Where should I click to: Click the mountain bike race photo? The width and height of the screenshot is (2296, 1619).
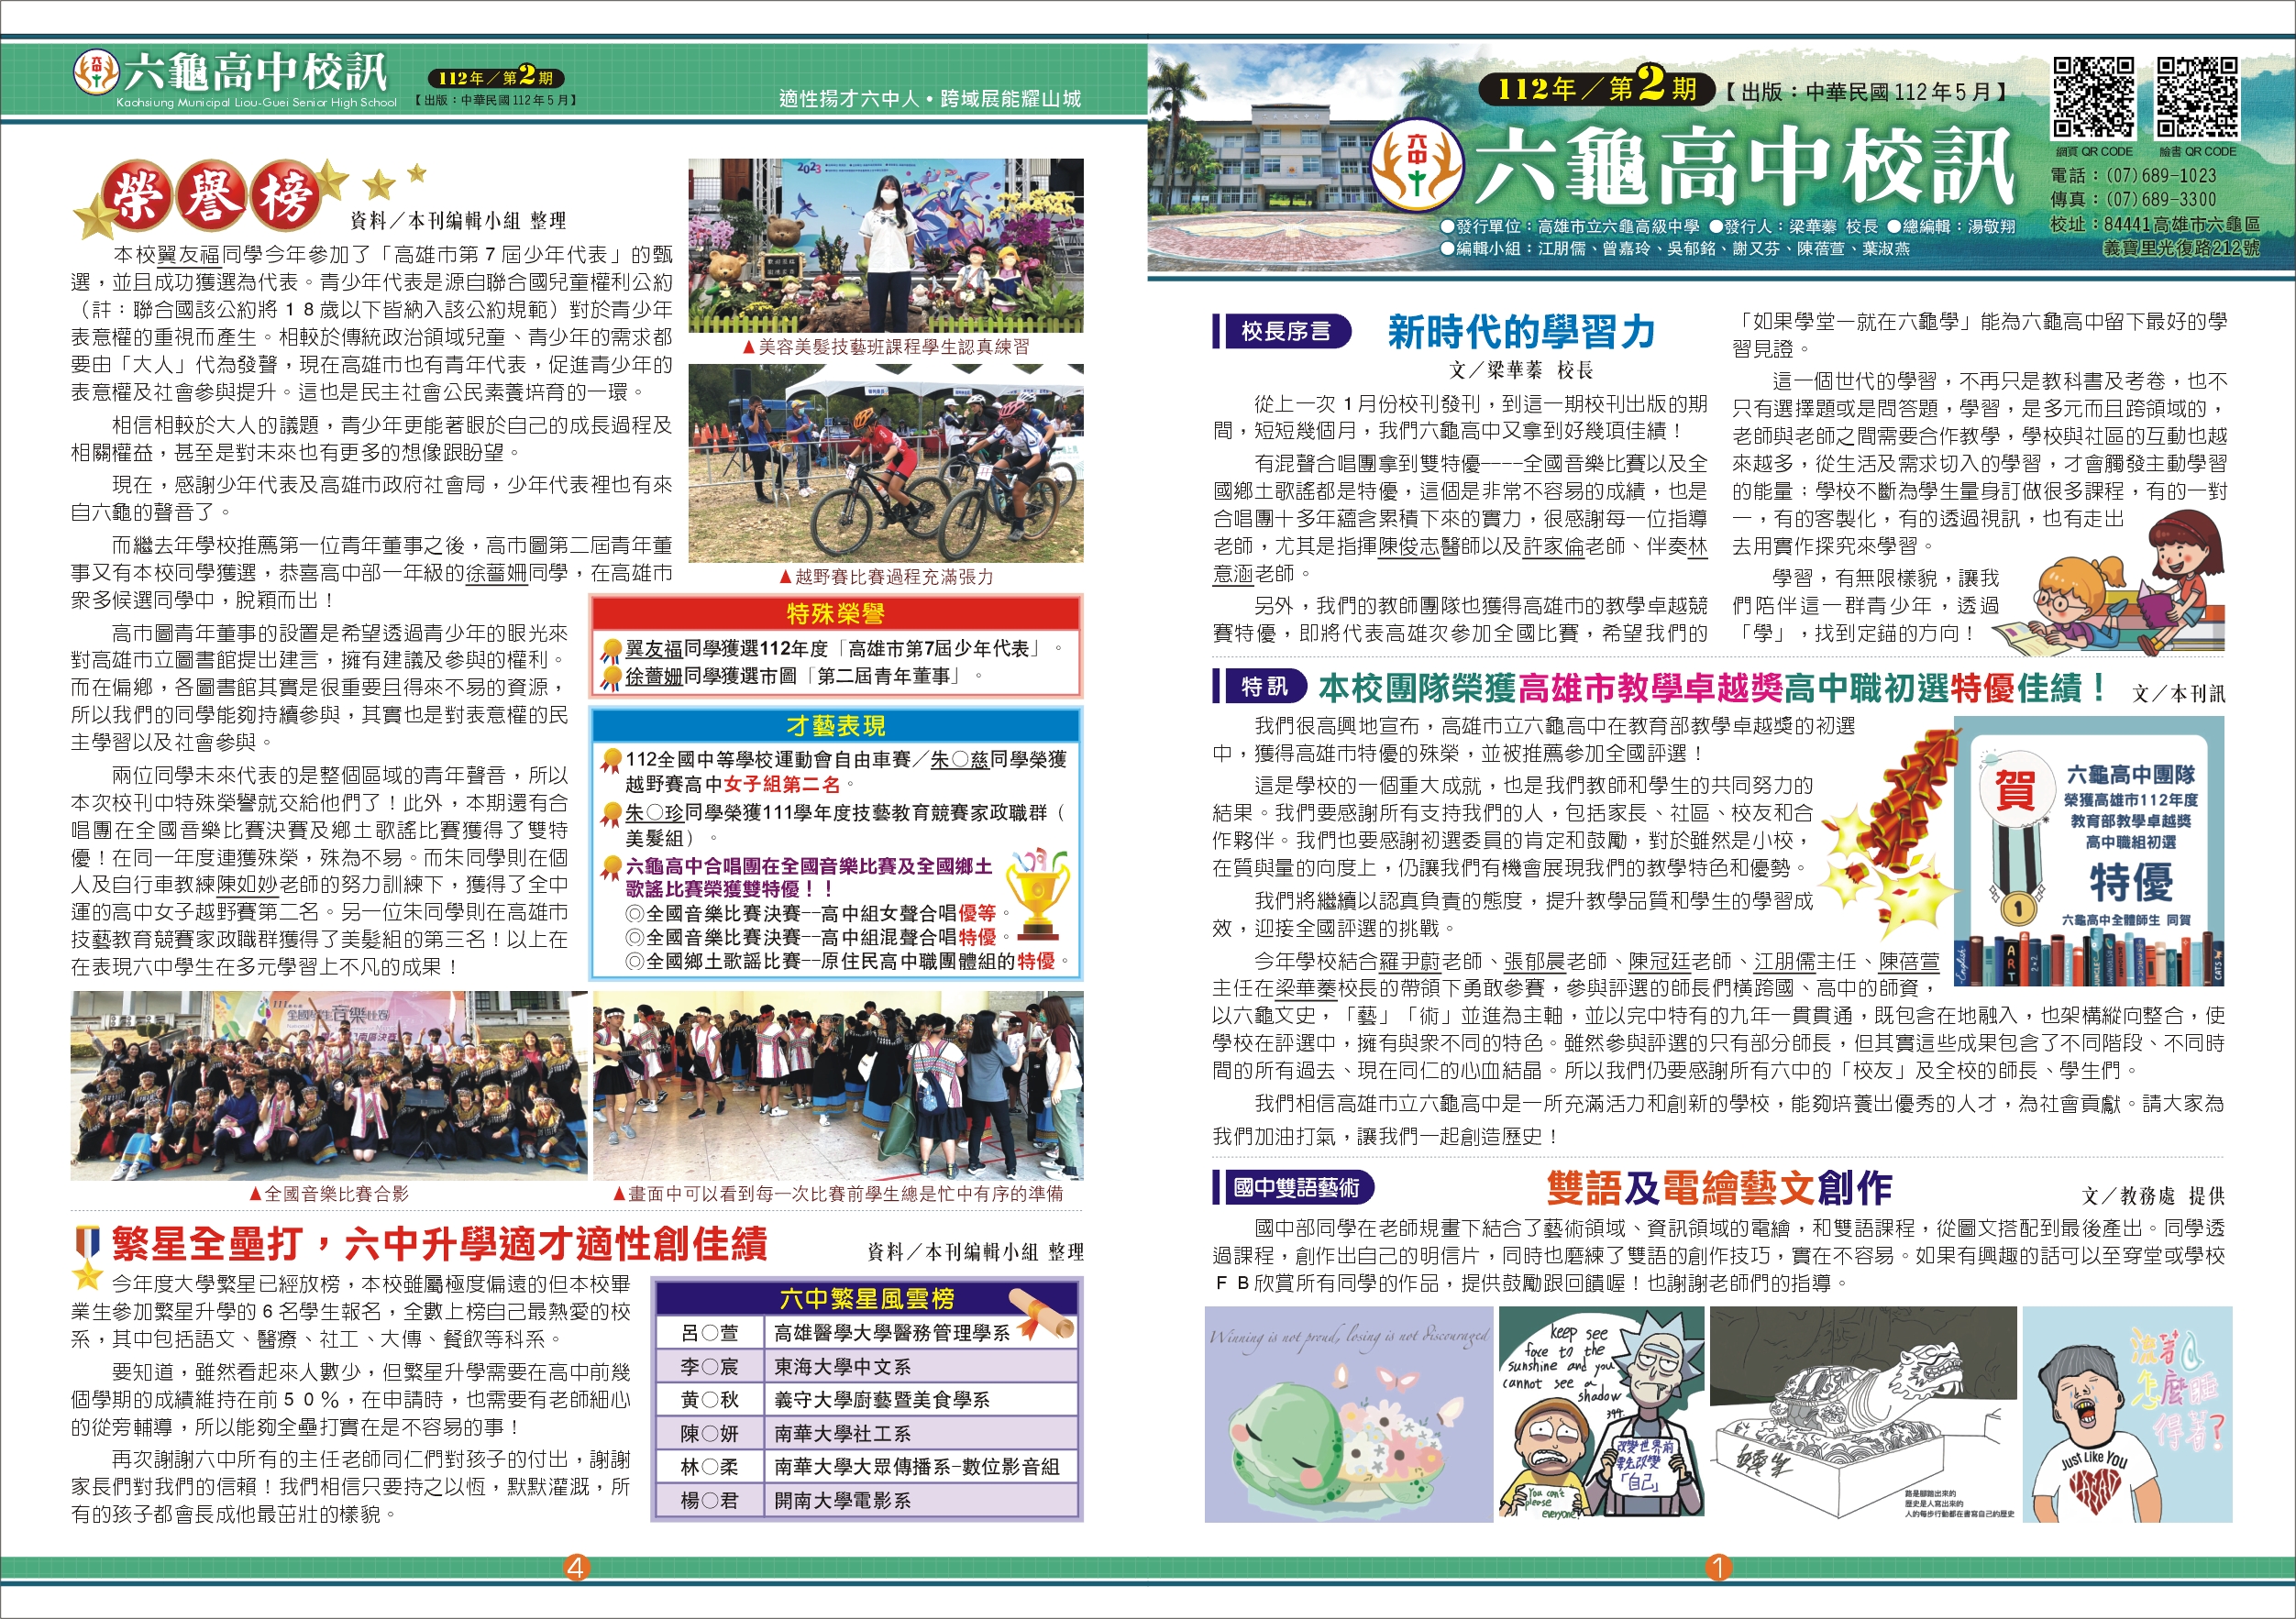pyautogui.click(x=885, y=463)
